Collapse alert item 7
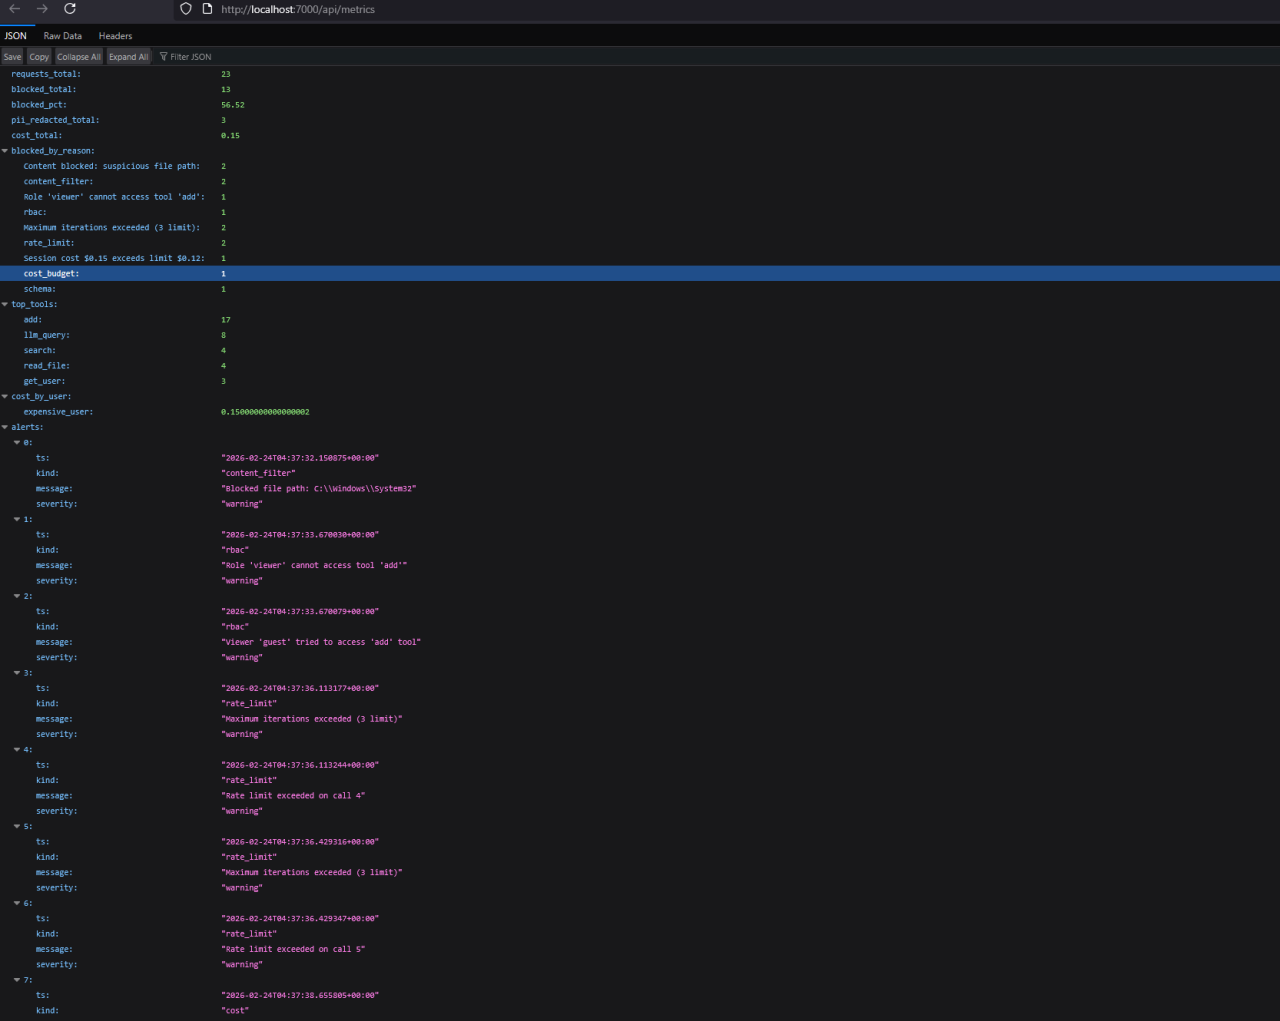1280x1021 pixels. click(17, 980)
